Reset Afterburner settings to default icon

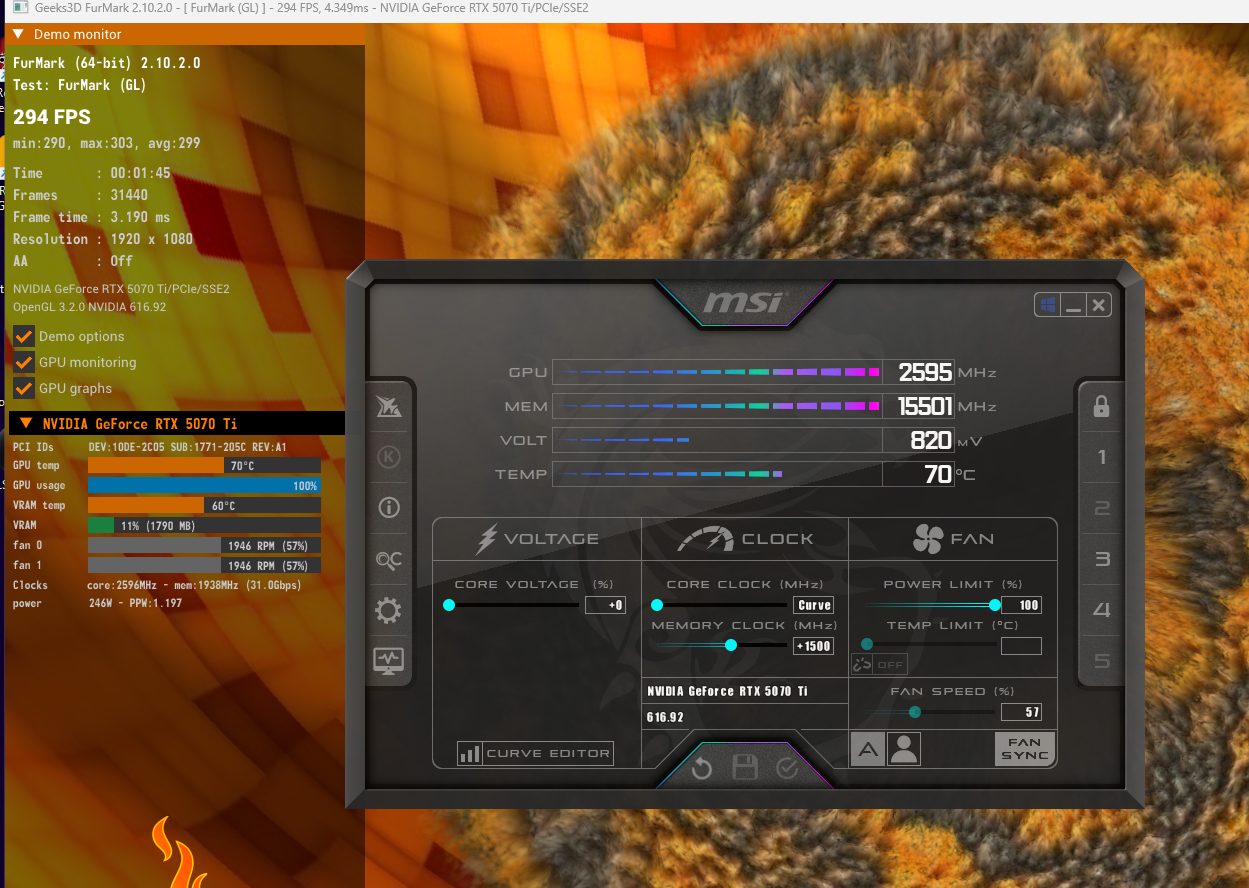click(x=701, y=768)
